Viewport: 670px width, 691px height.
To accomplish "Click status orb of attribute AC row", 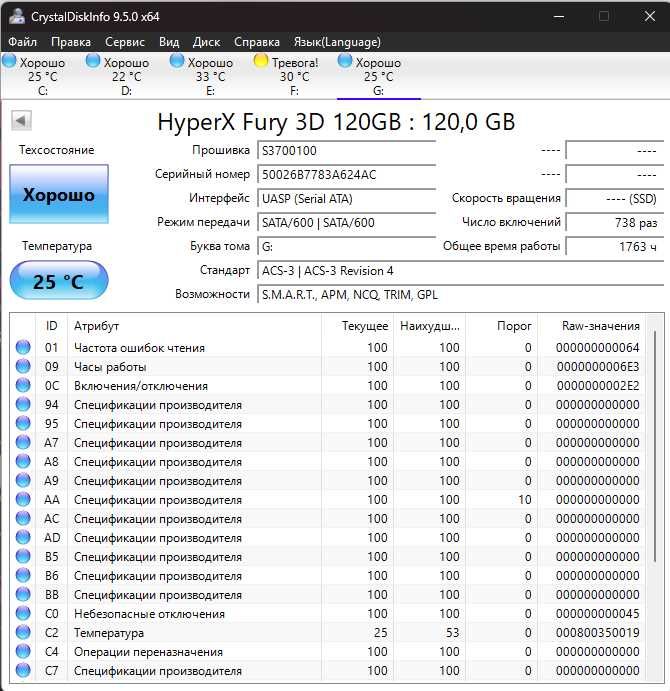I will (23, 518).
